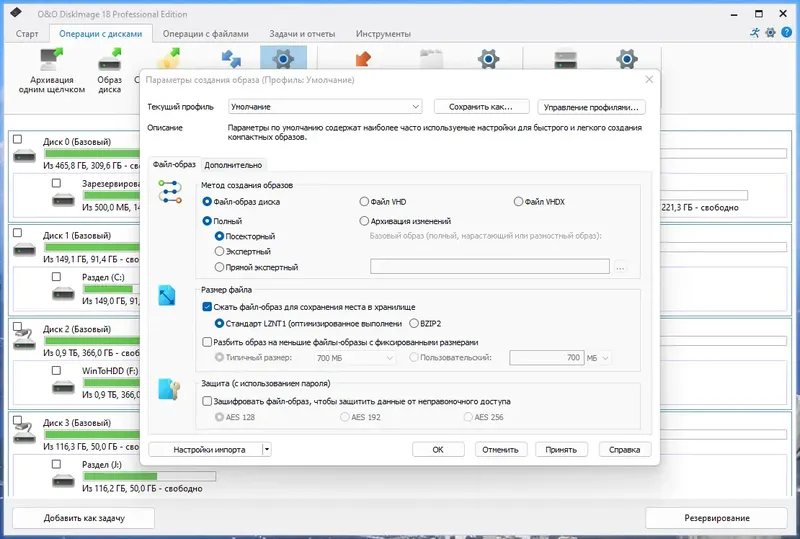The height and width of the screenshot is (539, 800).
Task: Enable Разбить образ на меньшие файлы checkbox
Action: coord(207,342)
